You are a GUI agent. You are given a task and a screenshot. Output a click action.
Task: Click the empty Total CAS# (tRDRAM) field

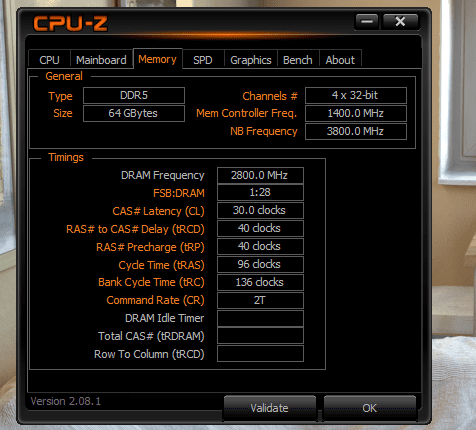pyautogui.click(x=260, y=336)
